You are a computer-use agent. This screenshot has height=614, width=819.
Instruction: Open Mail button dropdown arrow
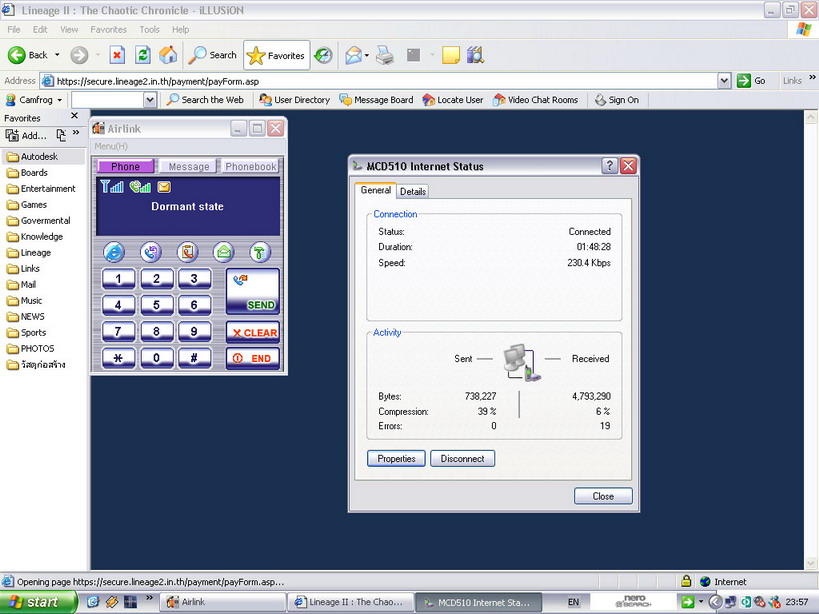(367, 55)
